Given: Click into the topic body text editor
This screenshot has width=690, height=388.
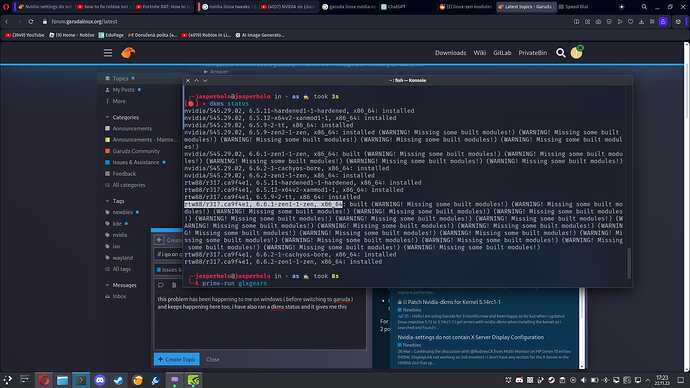Looking at the screenshot, I should tap(260, 321).
